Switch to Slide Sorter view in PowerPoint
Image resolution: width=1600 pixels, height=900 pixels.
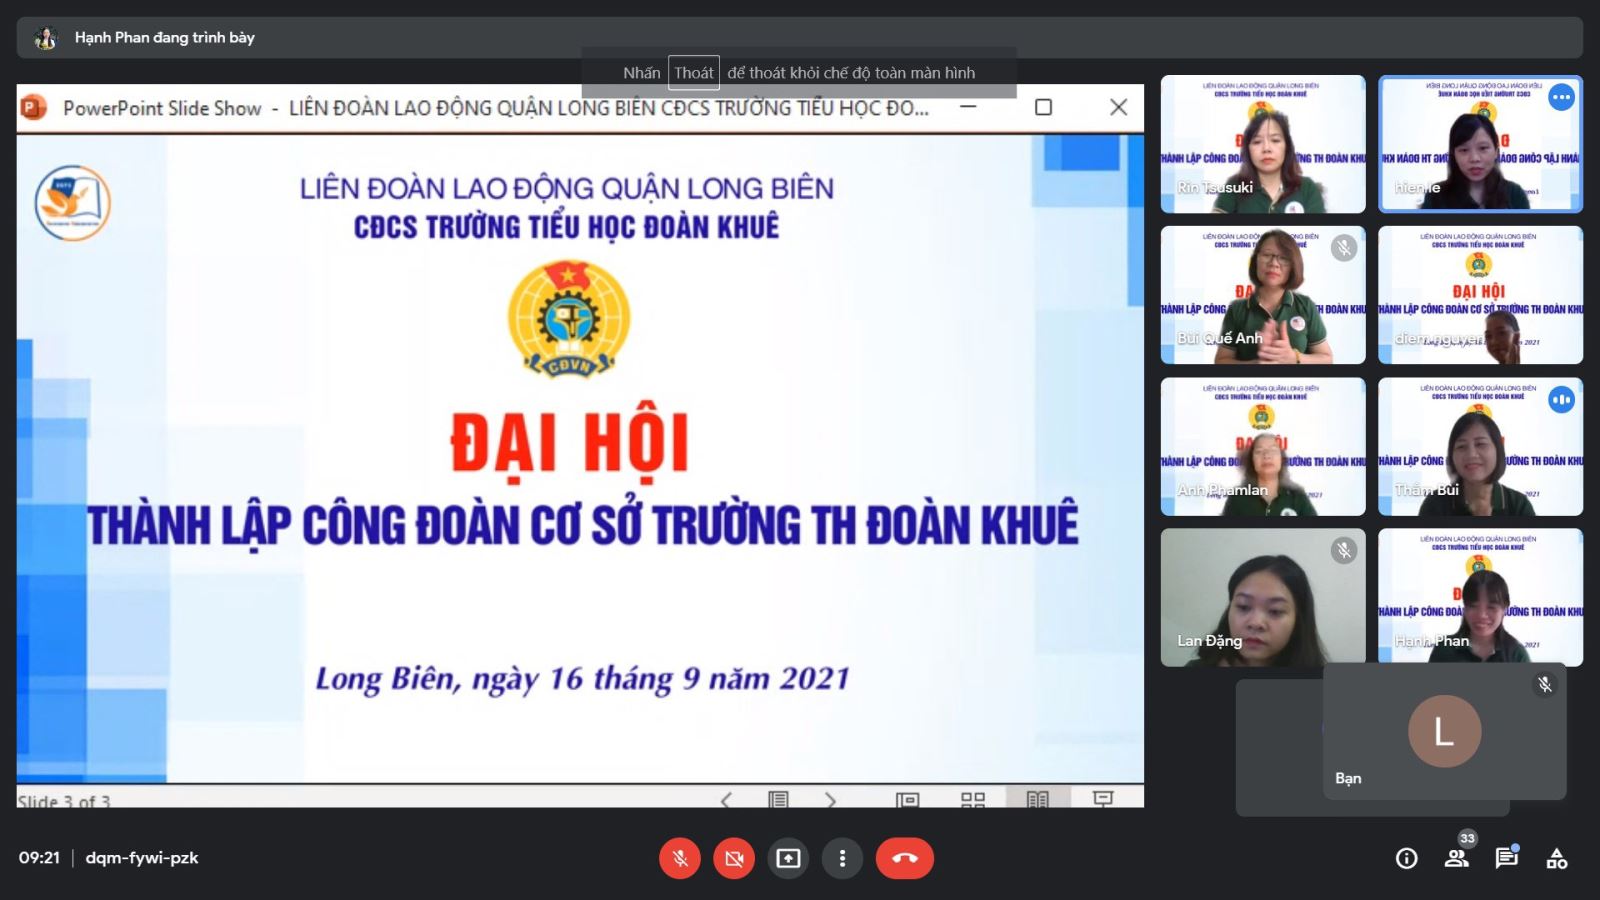coord(972,799)
